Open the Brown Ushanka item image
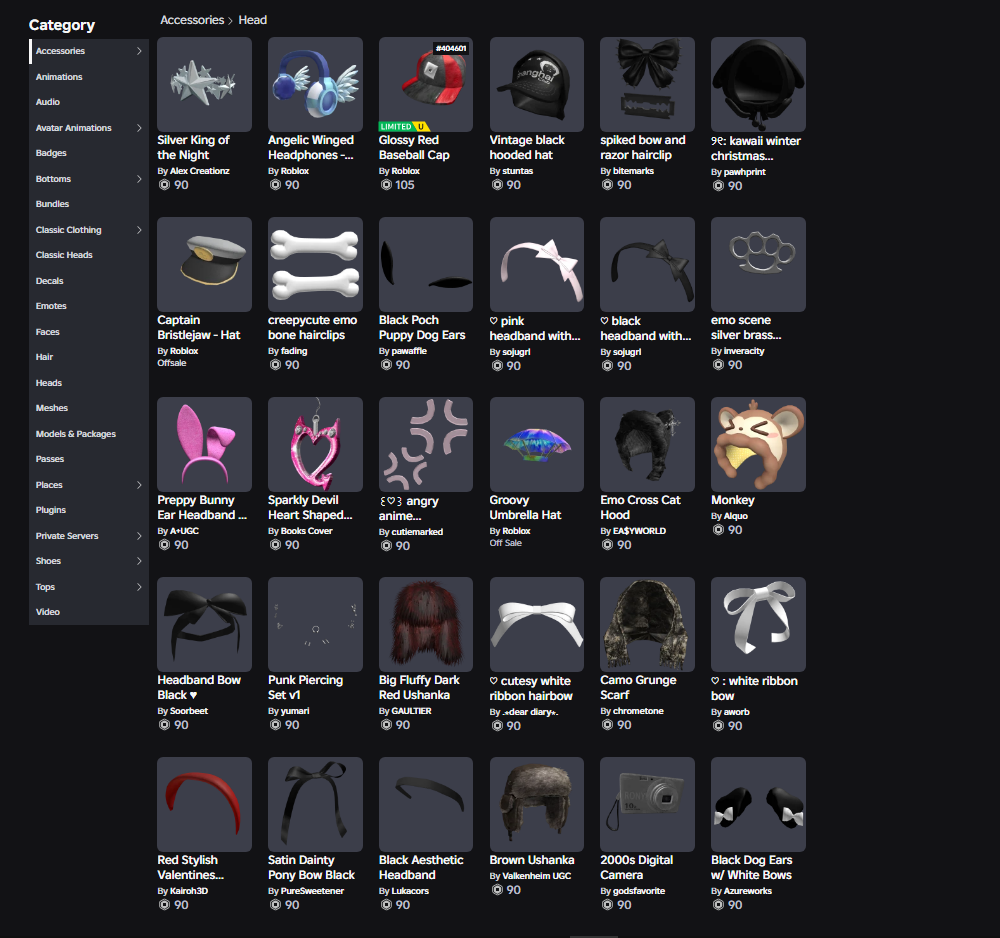Image resolution: width=1000 pixels, height=938 pixels. [x=537, y=804]
